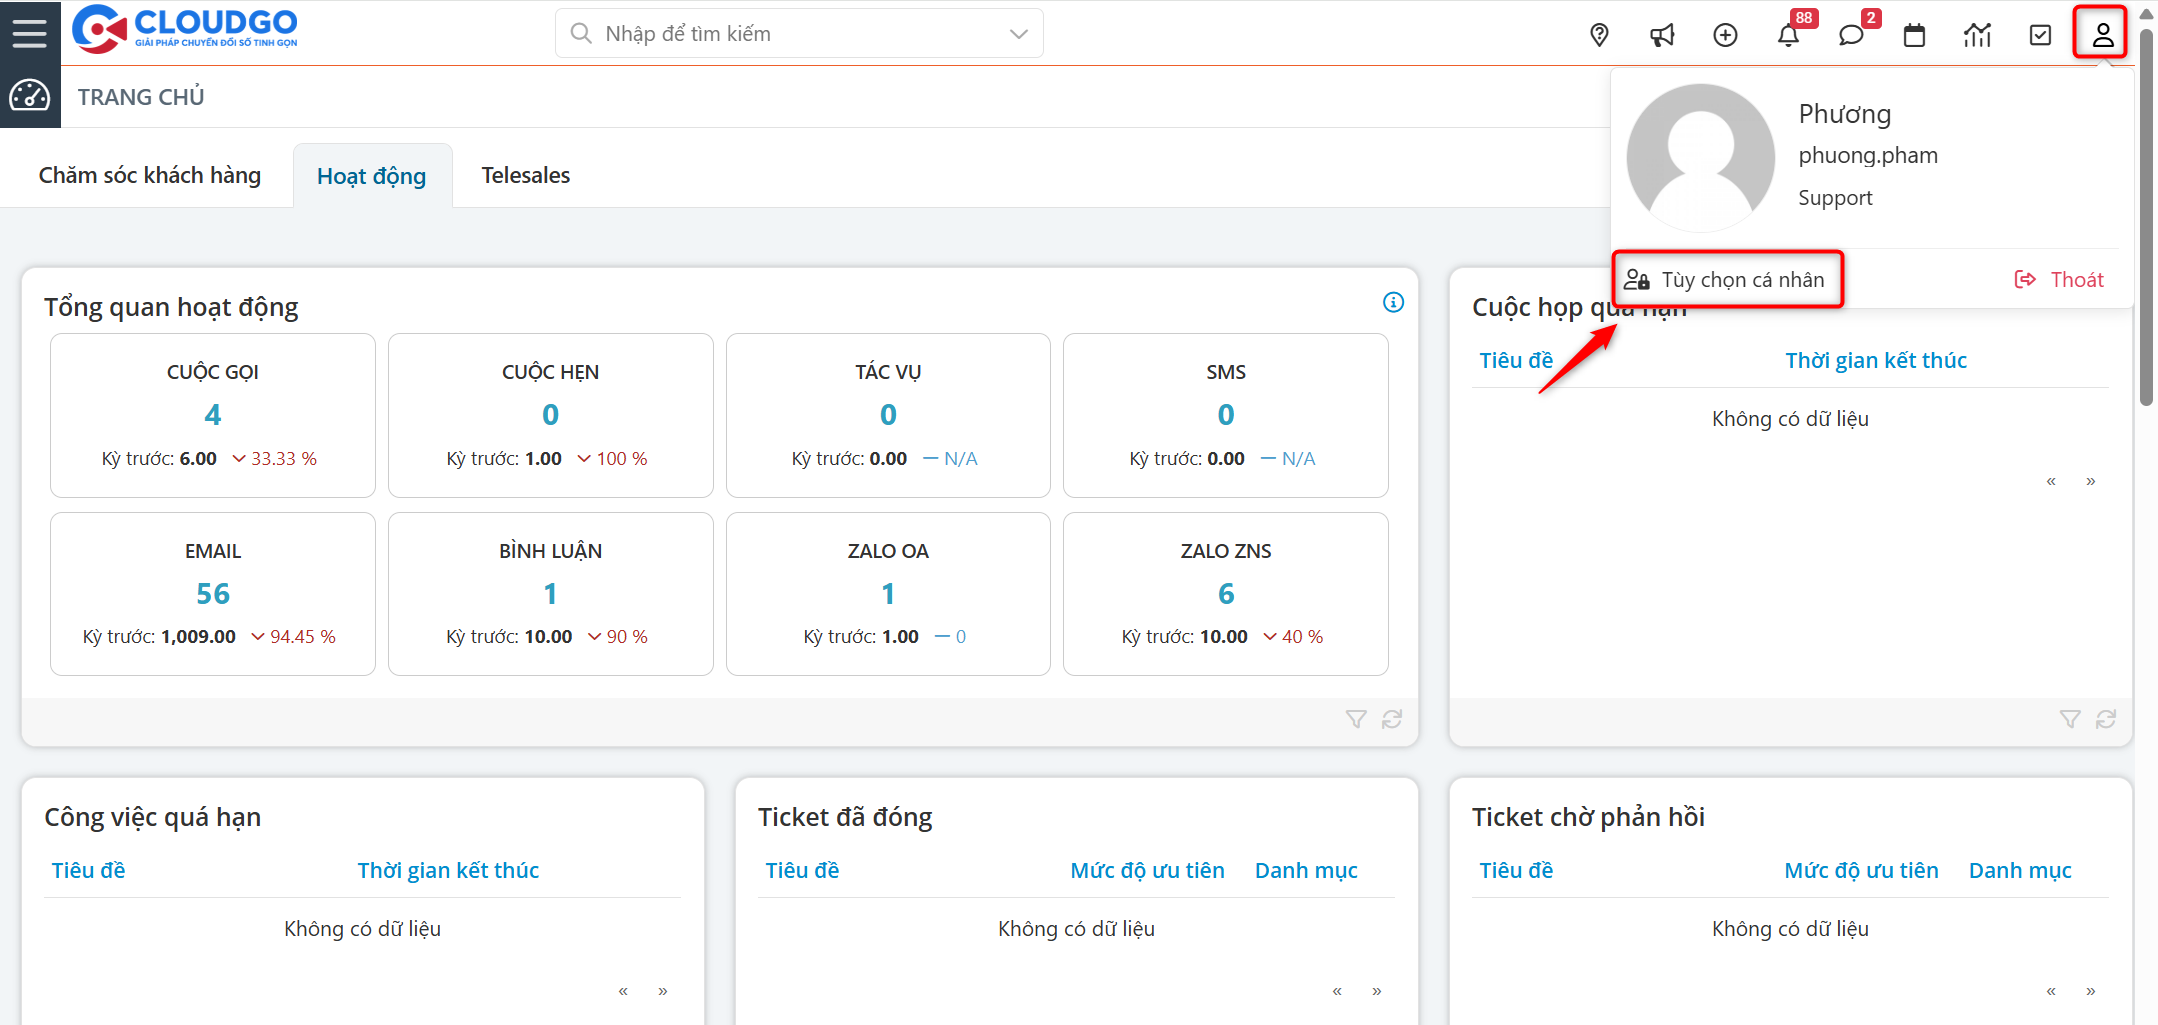Viewport: 2158px width, 1025px height.
Task: Click the quick create plus icon
Action: point(1725,35)
